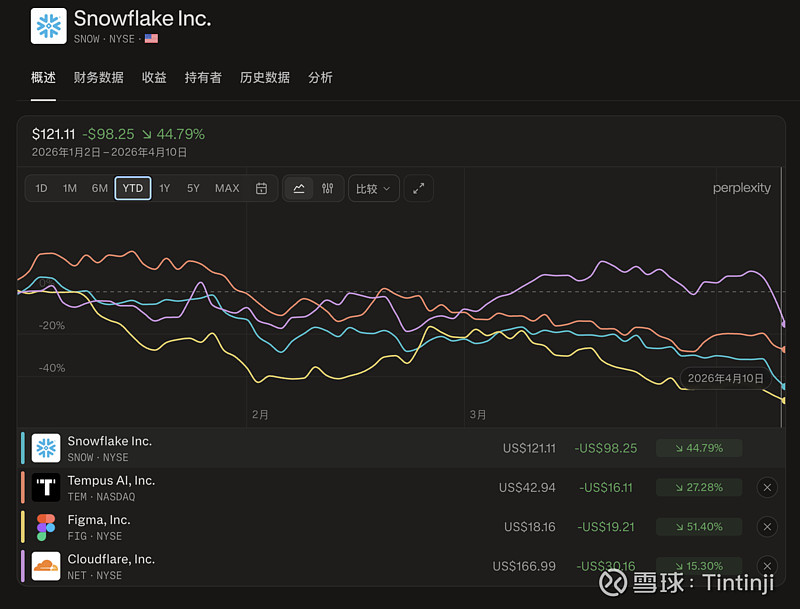Click the Snowflake logo icon in header
The height and width of the screenshot is (609, 800).
coord(48,26)
